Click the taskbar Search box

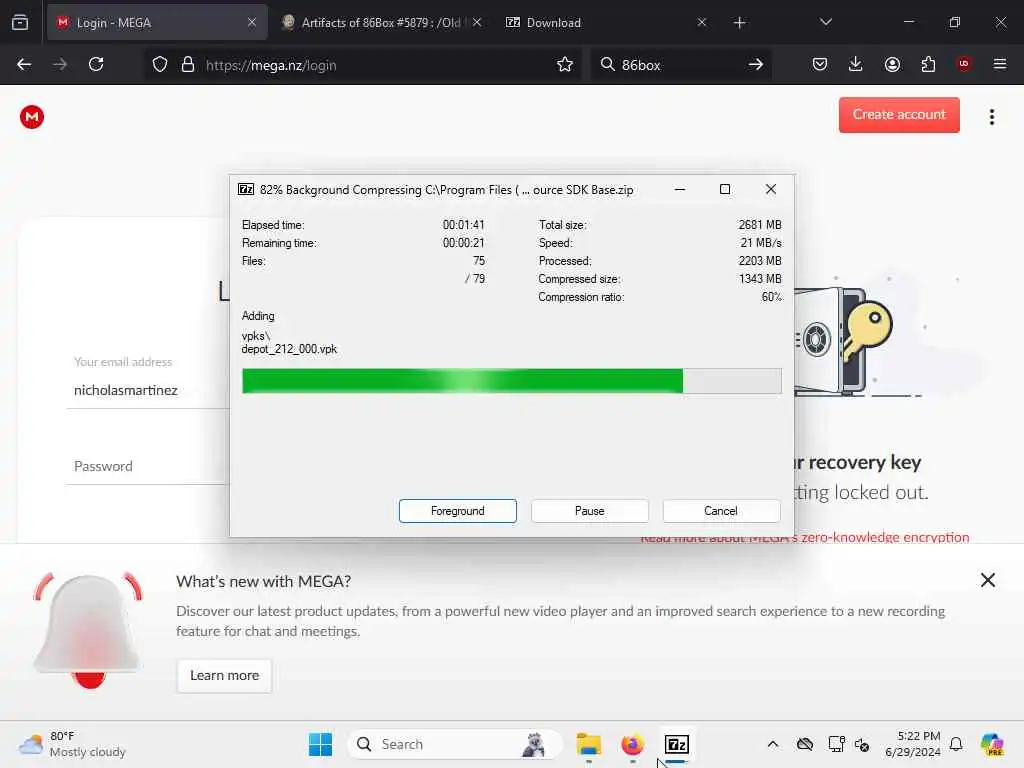tap(455, 744)
